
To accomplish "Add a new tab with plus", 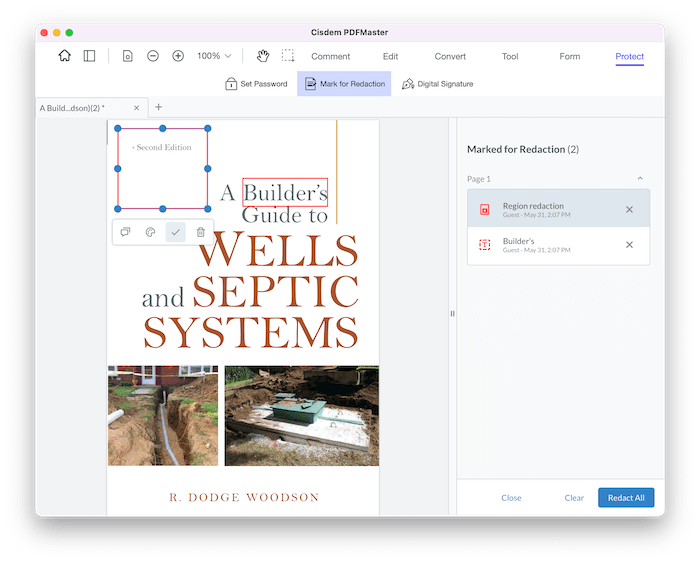I will [x=158, y=107].
